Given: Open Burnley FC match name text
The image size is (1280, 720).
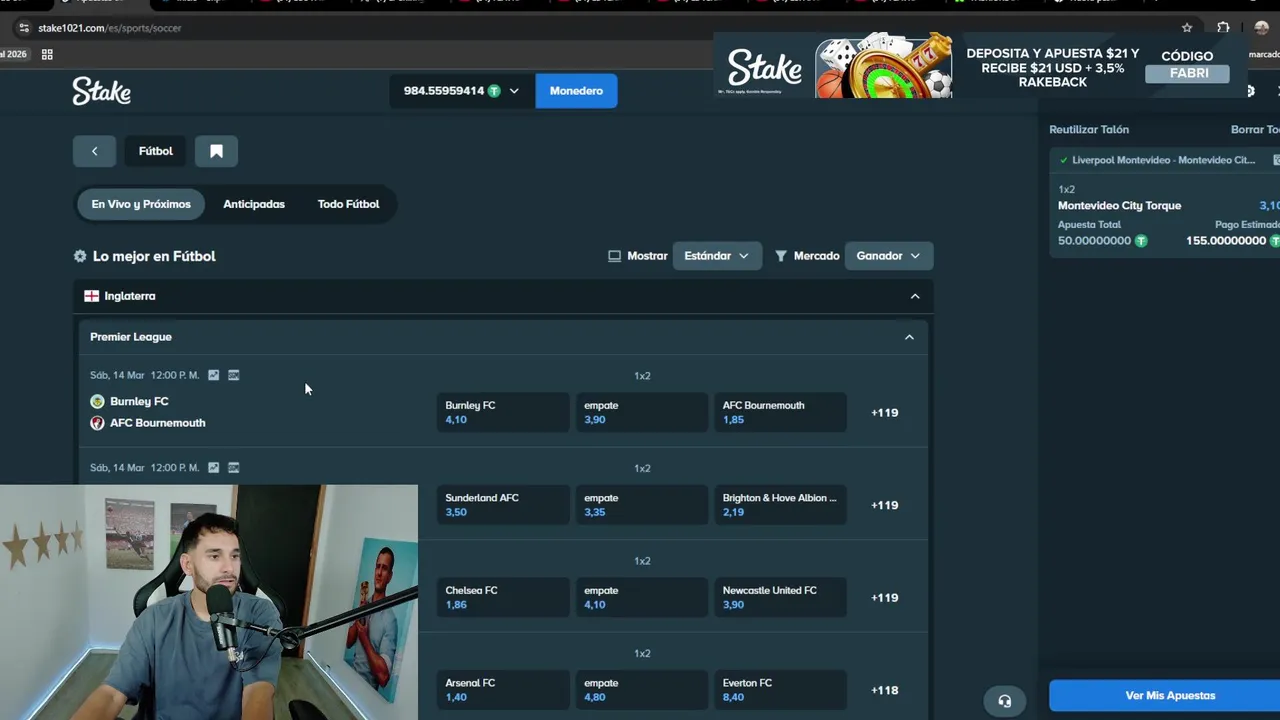Looking at the screenshot, I should click(x=139, y=401).
